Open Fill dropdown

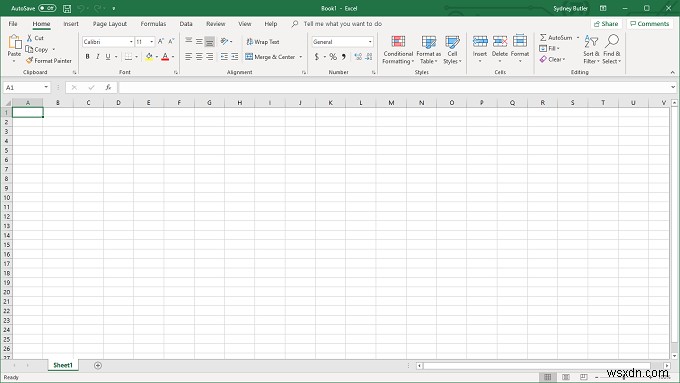coord(549,49)
